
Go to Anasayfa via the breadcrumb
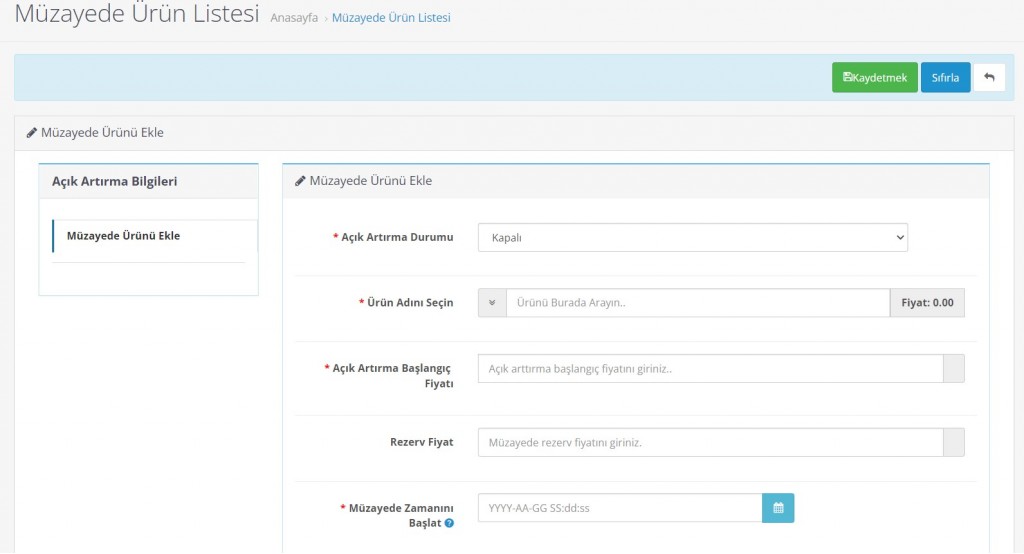tap(294, 18)
